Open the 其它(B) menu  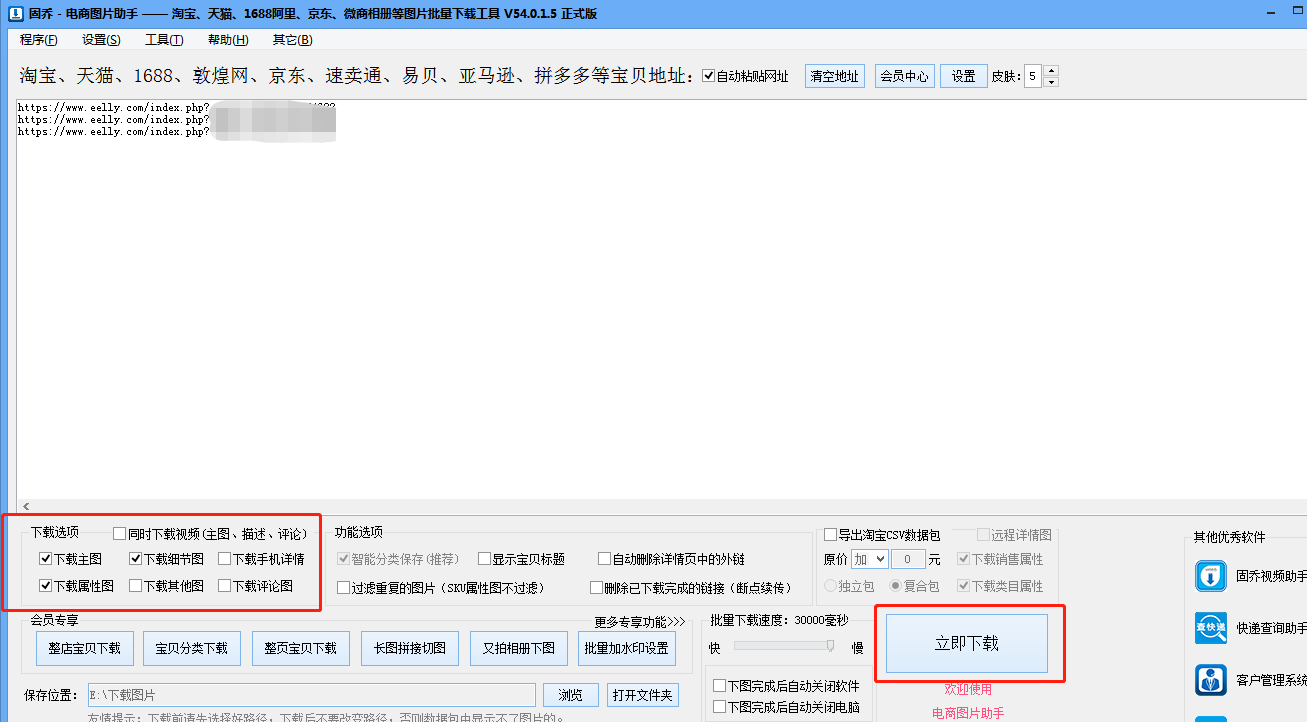292,40
